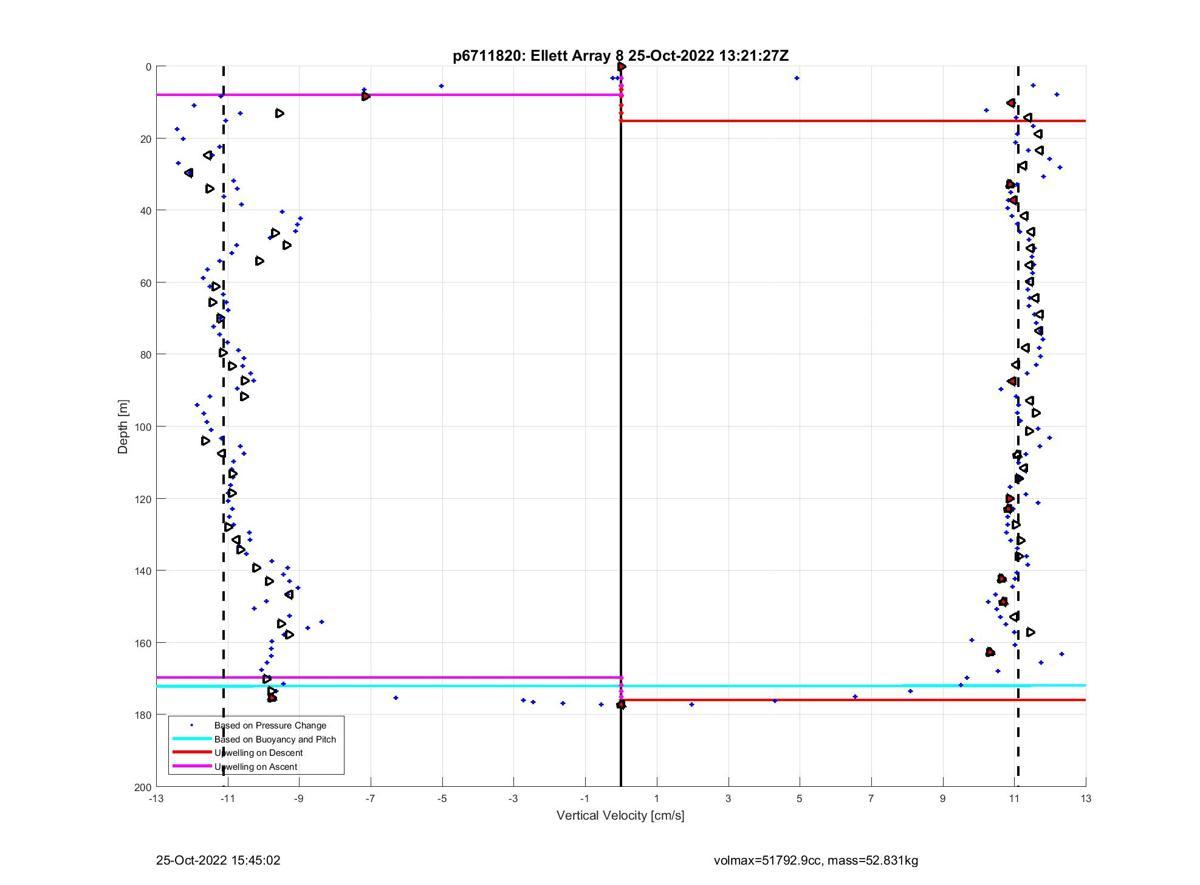1200x885 pixels.
Task: Select the "Depth [m]" y-axis label
Action: click(x=124, y=427)
